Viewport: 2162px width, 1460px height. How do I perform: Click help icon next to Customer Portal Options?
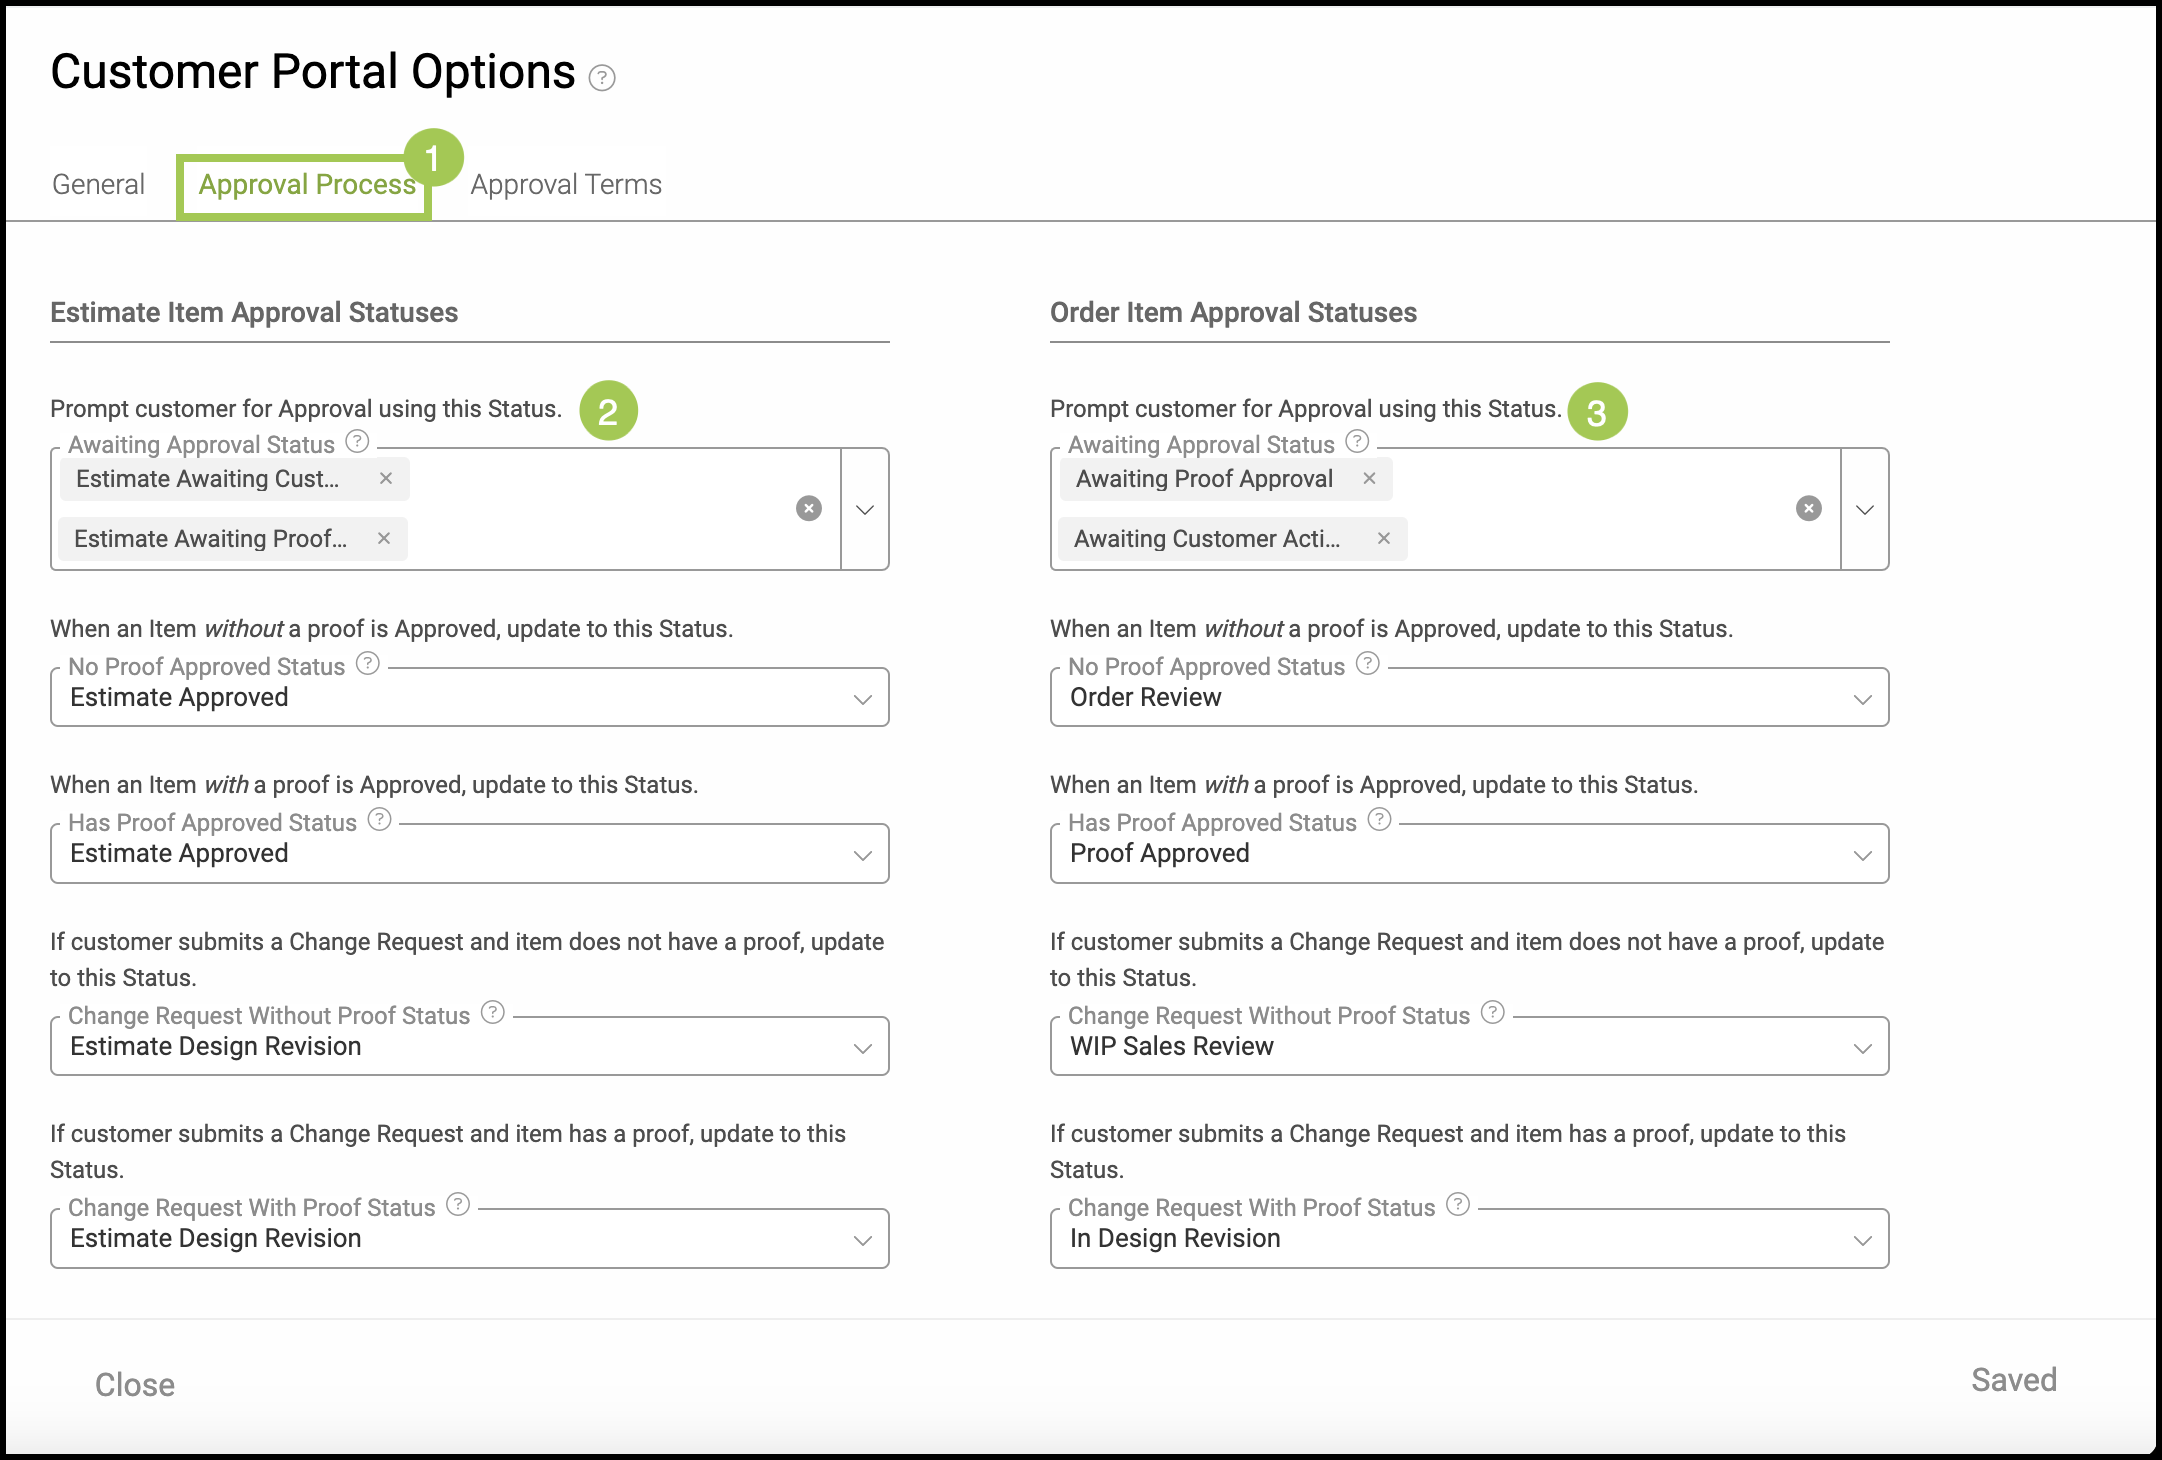[x=601, y=78]
